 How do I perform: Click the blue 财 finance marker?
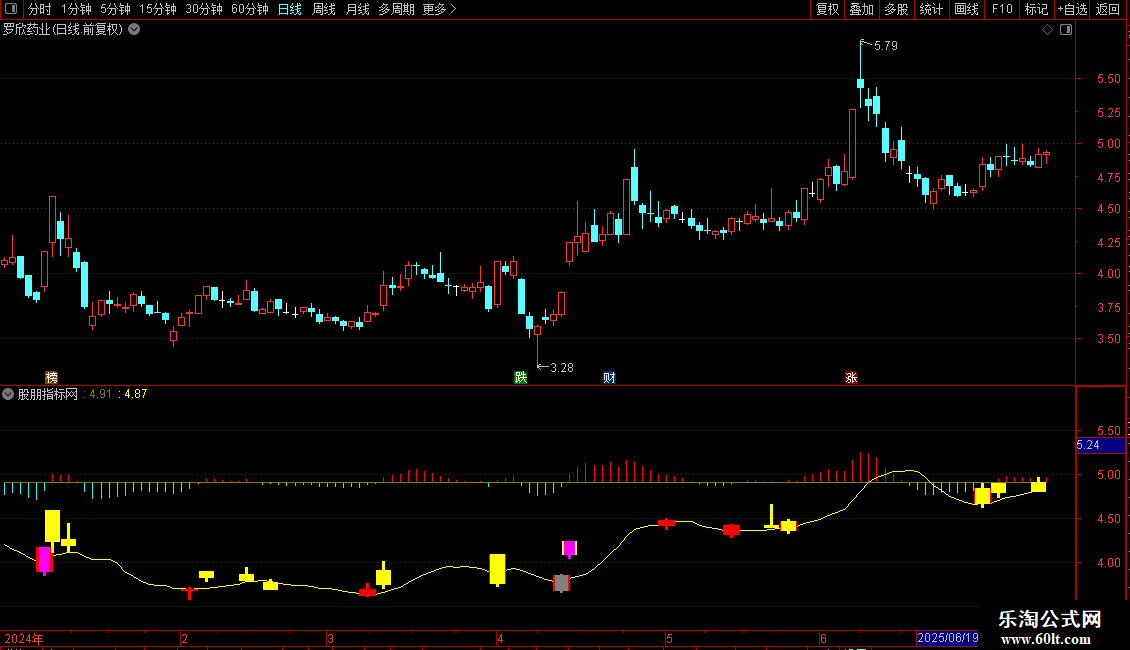(x=609, y=378)
